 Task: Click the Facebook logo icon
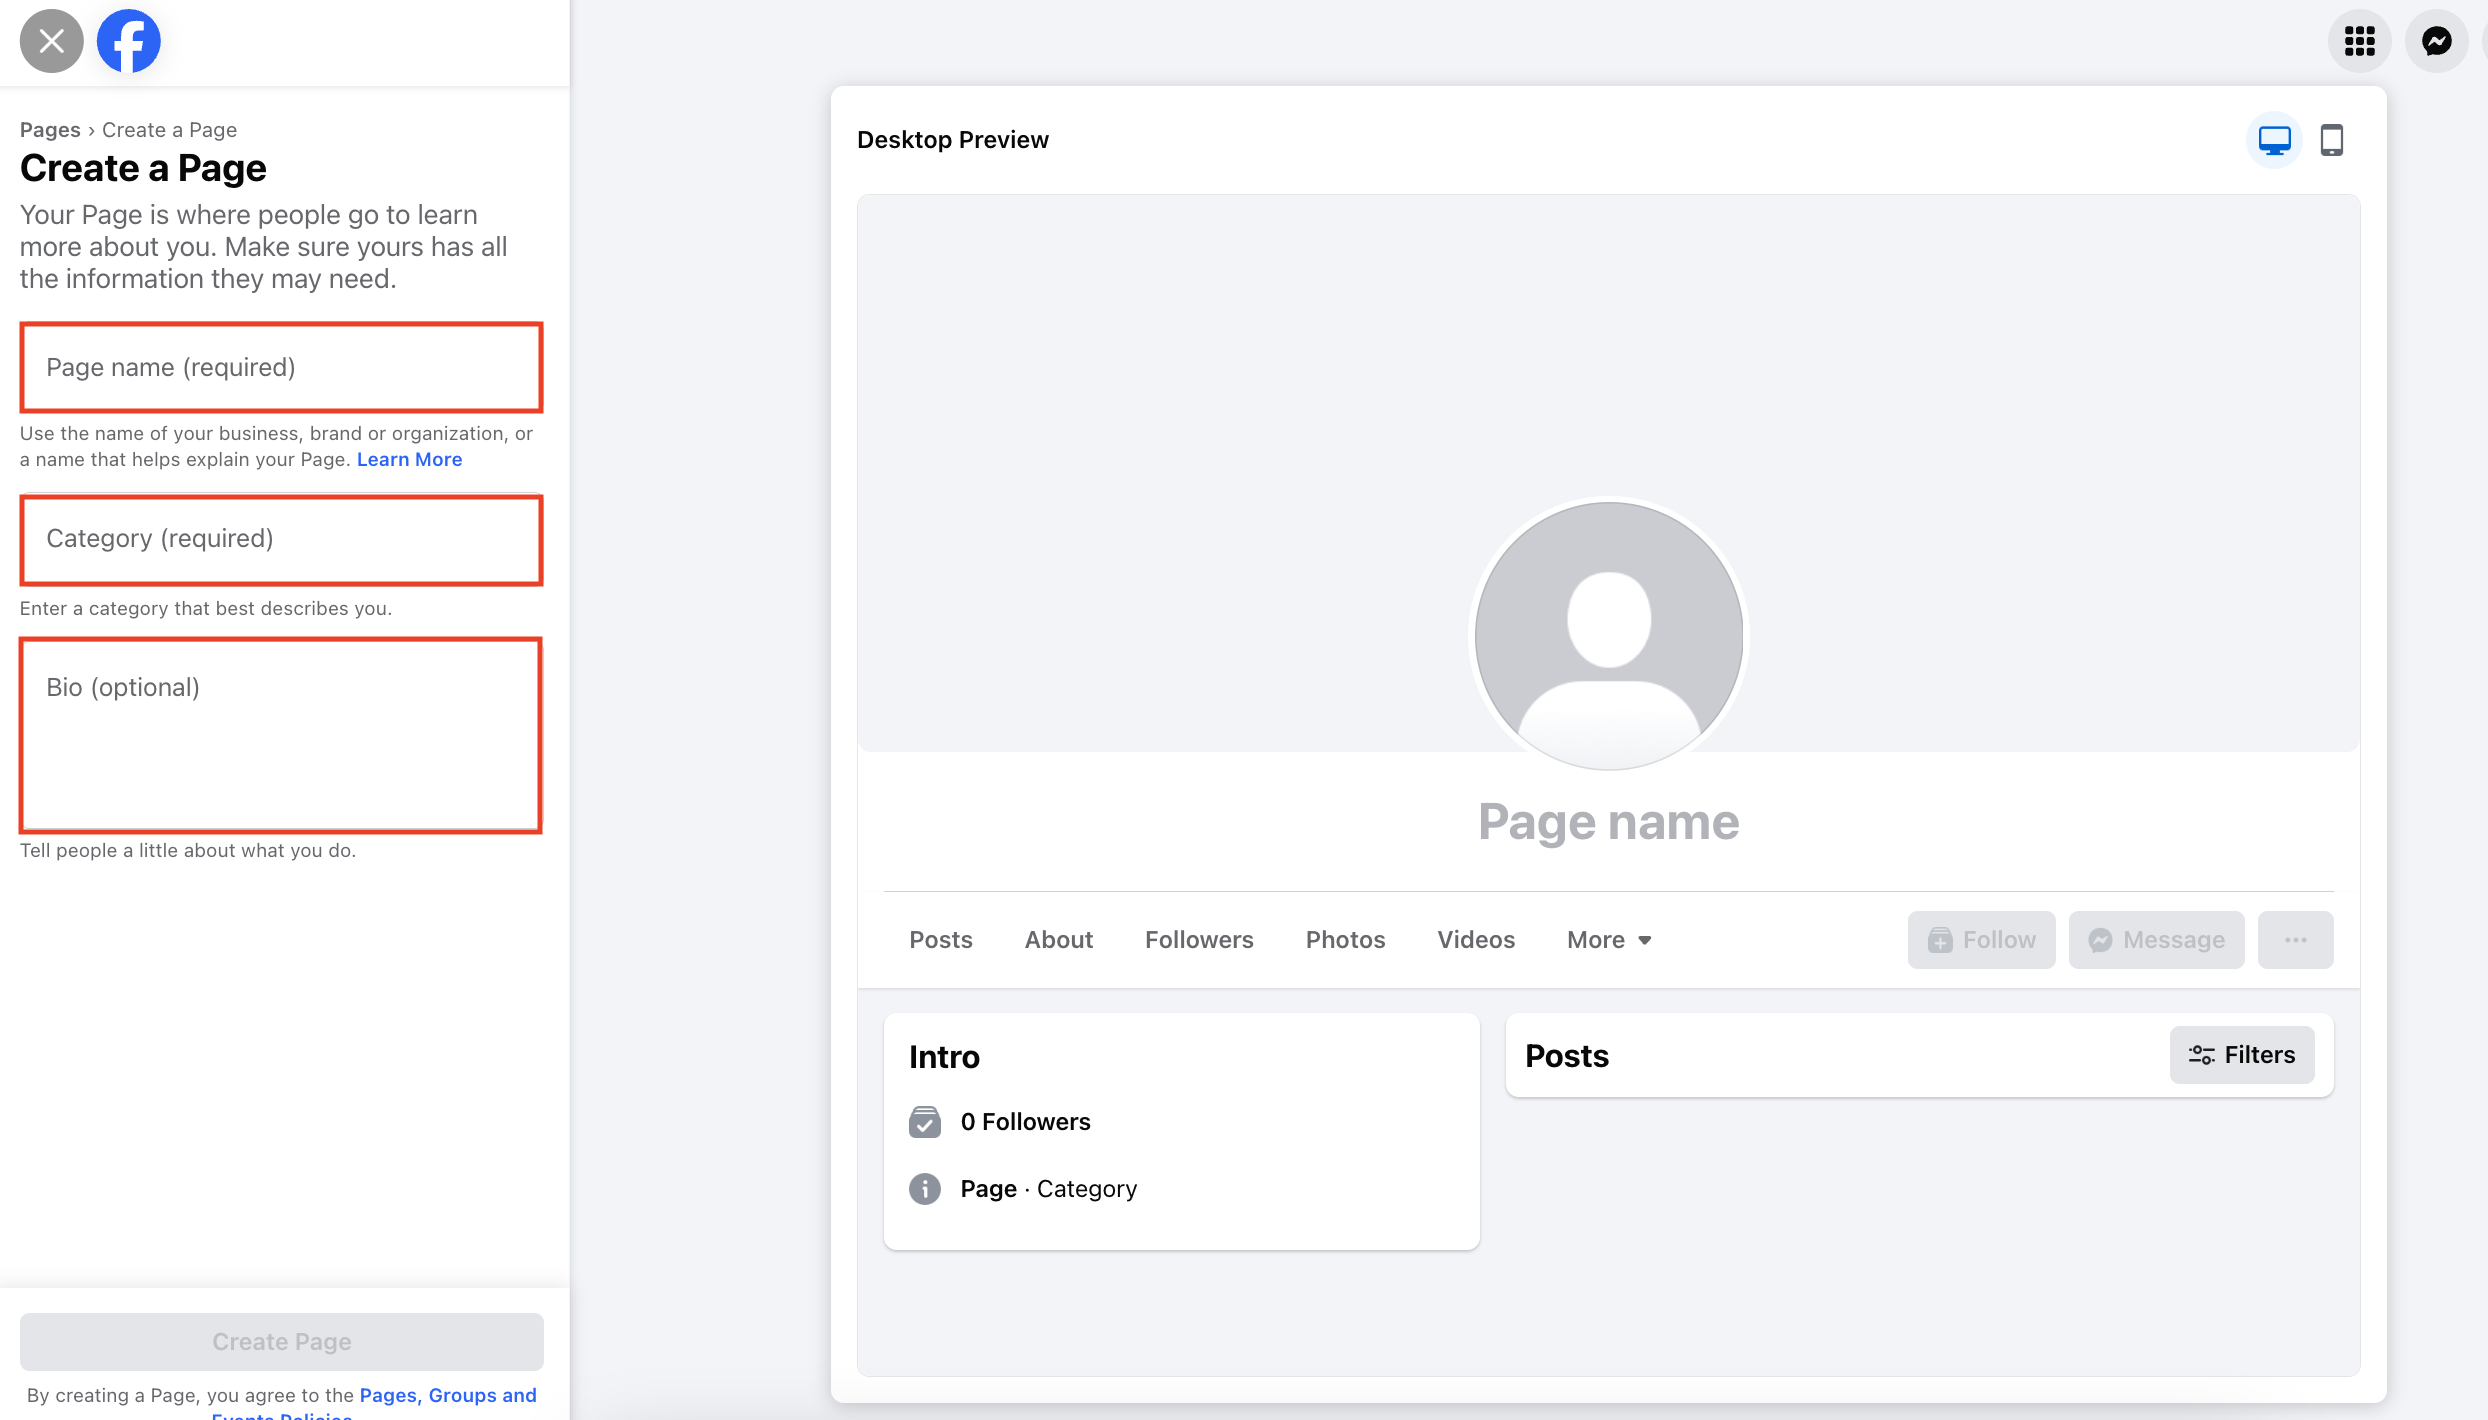[128, 41]
